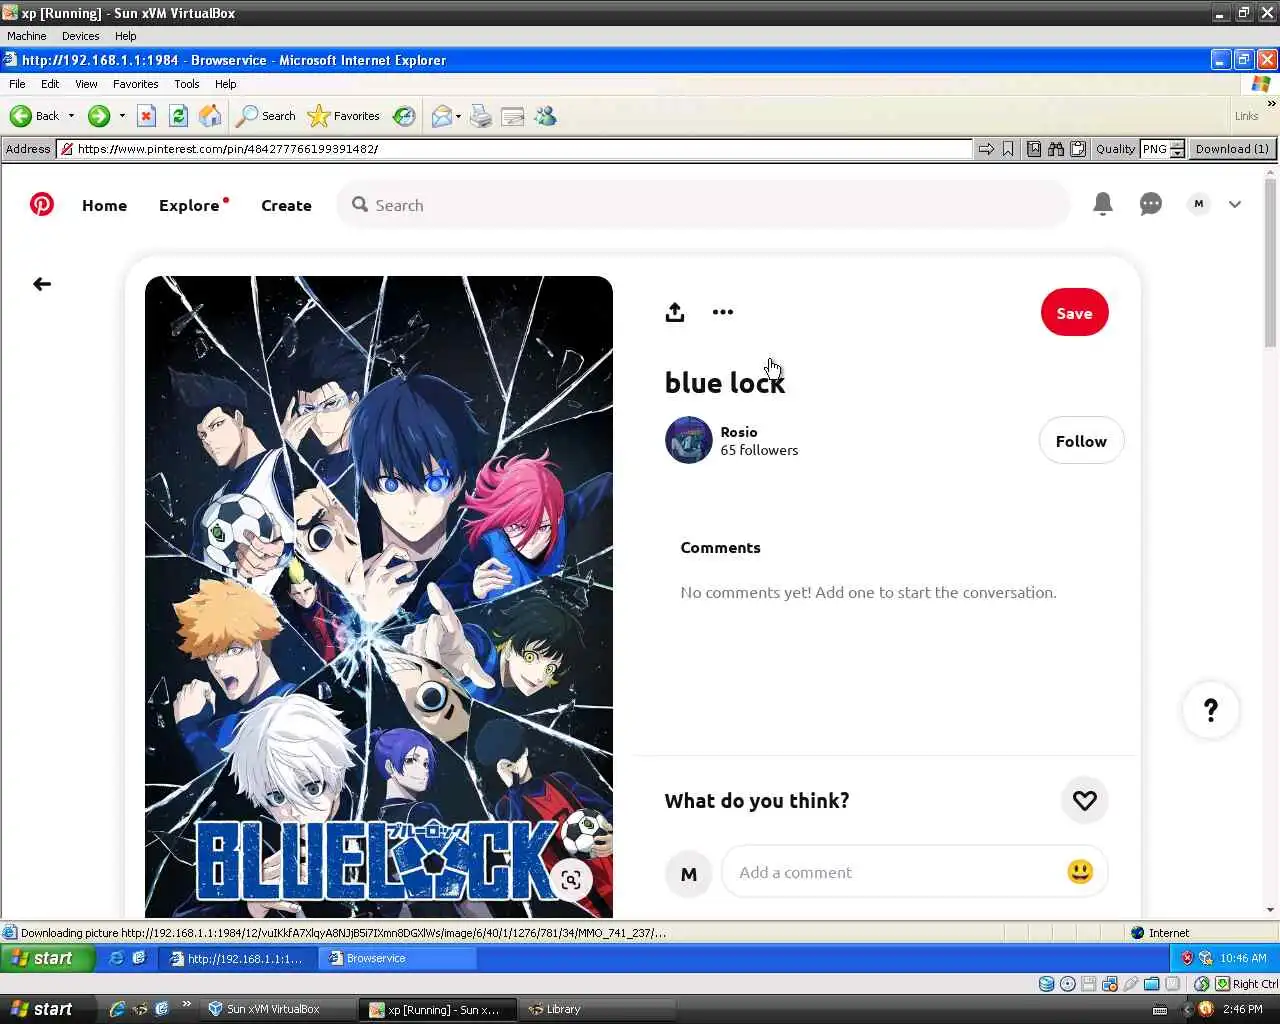This screenshot has width=1280, height=1024.
Task: Toggle the heart react button
Action: (1085, 800)
